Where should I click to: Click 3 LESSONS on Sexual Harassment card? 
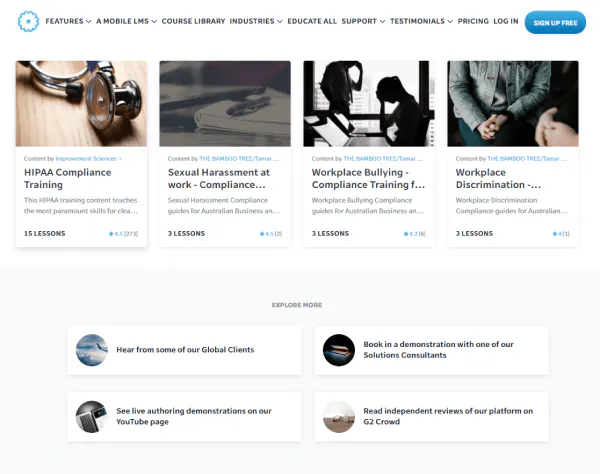coord(186,233)
